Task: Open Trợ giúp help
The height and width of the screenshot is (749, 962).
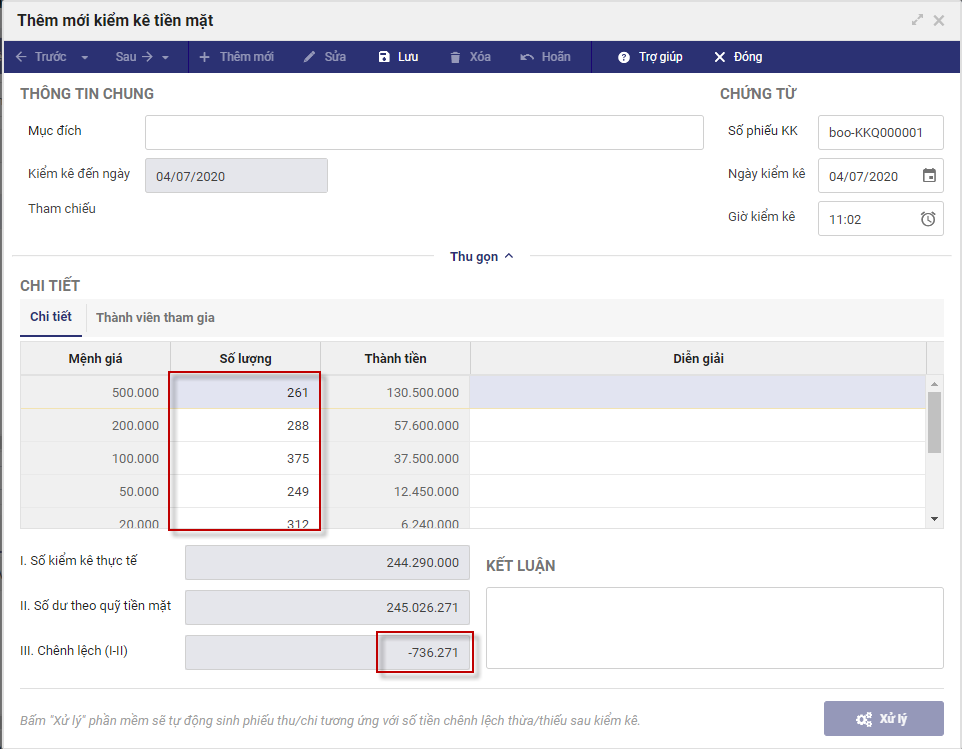Action: coord(650,57)
